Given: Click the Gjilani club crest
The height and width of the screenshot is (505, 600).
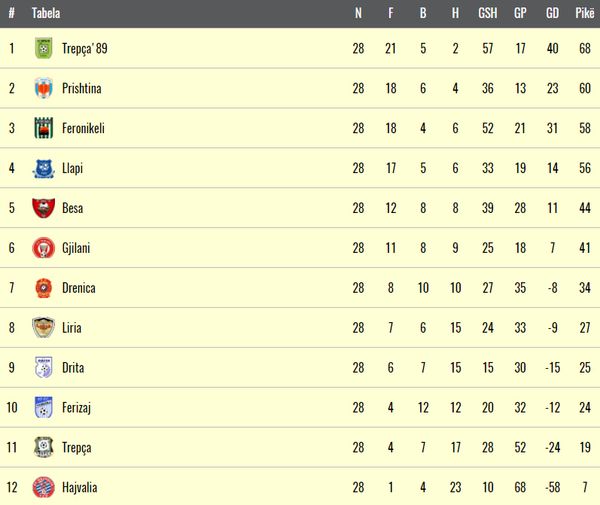Looking at the screenshot, I should pos(44,248).
